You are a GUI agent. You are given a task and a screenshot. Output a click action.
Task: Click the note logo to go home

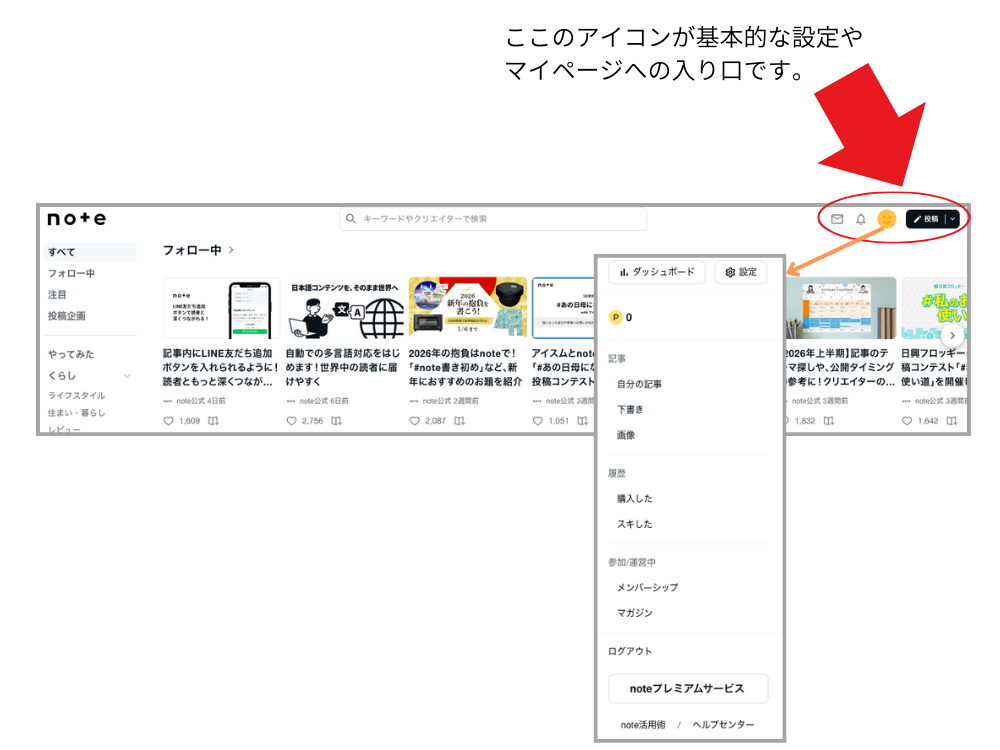coord(75,219)
